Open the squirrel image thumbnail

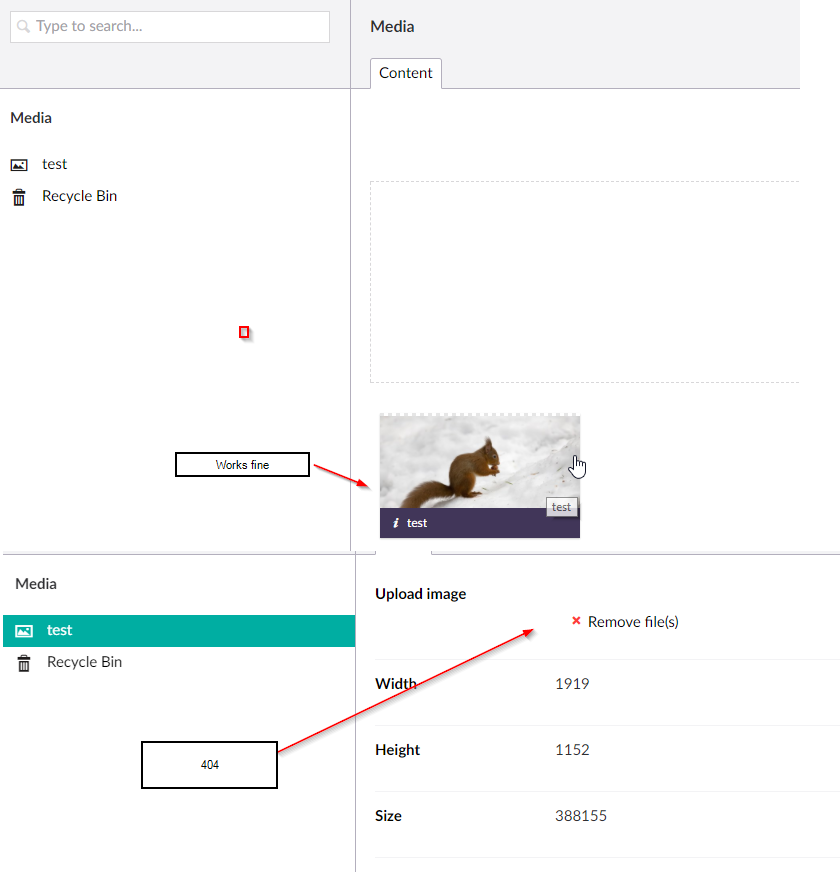coord(479,462)
